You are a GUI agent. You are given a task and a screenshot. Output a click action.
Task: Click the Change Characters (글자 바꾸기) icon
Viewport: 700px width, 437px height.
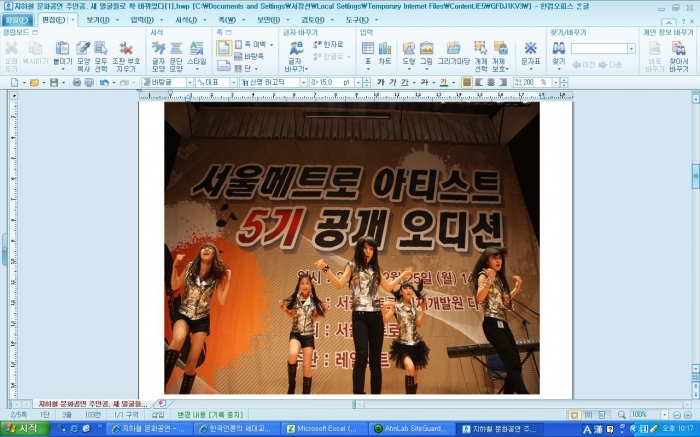296,48
